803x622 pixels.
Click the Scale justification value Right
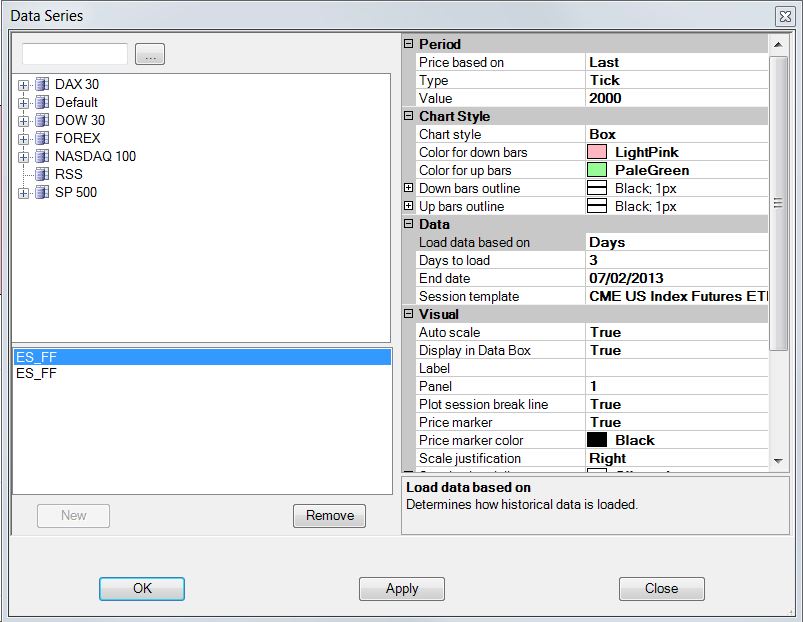[677, 458]
